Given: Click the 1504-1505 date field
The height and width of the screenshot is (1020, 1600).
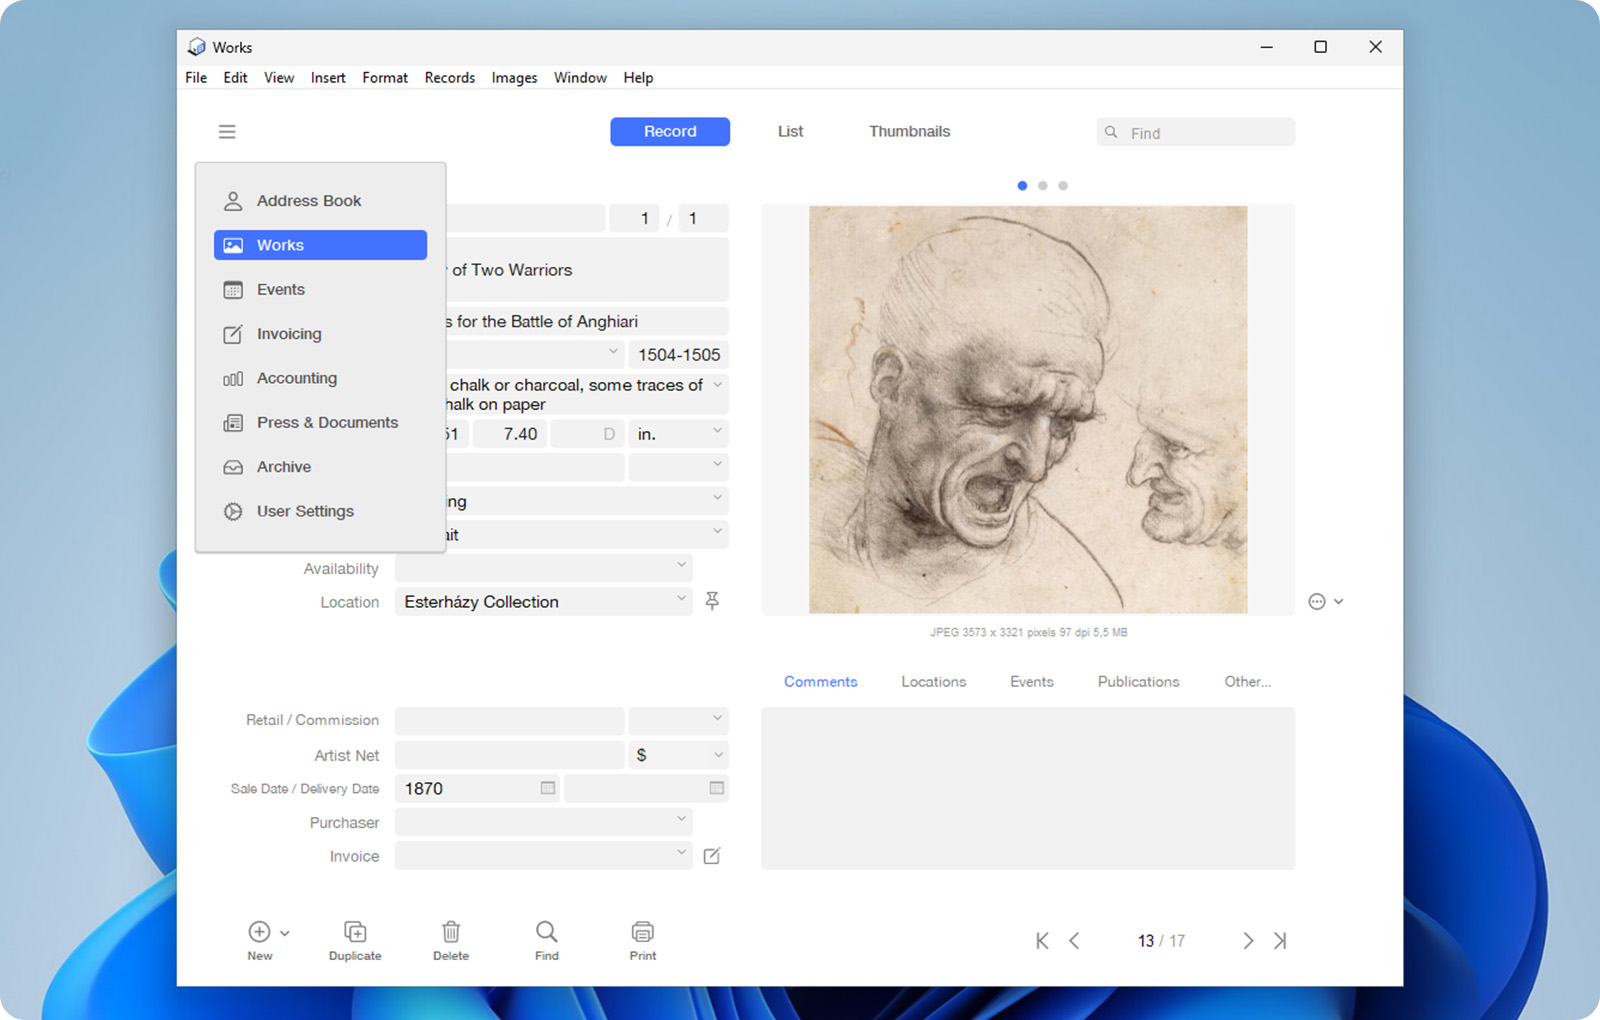Looking at the screenshot, I should (x=679, y=355).
